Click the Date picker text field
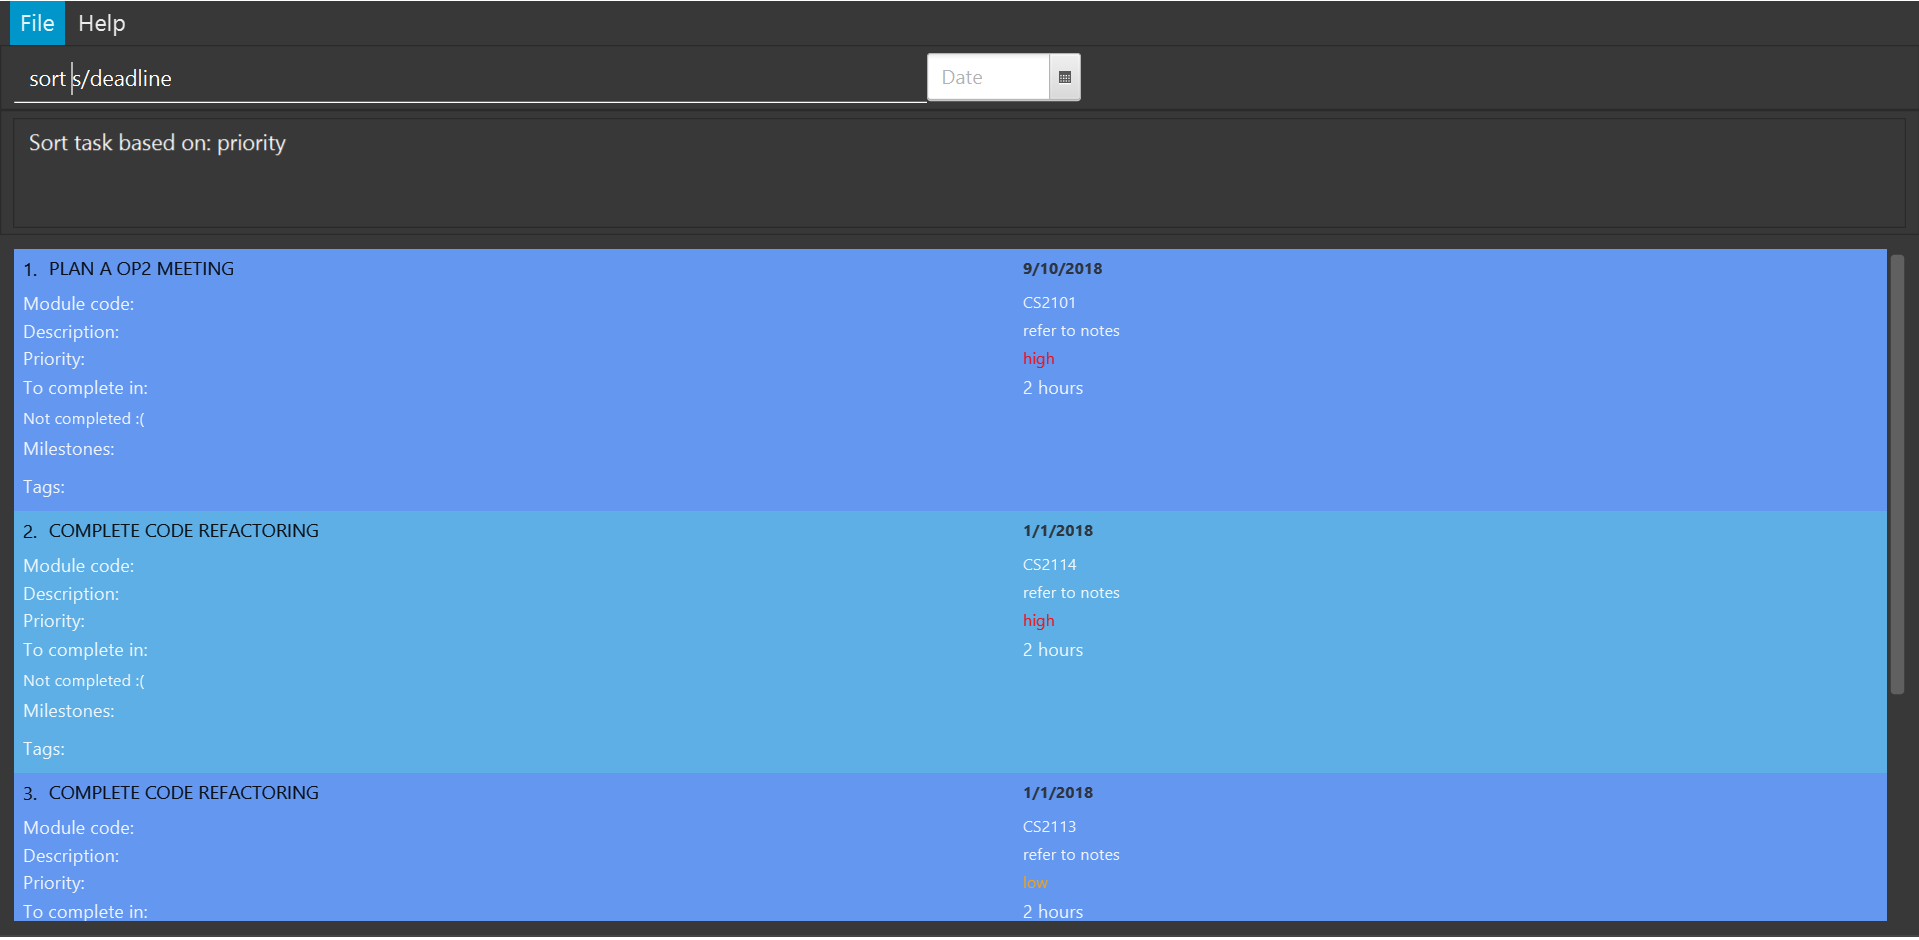Image resolution: width=1919 pixels, height=940 pixels. click(x=988, y=77)
